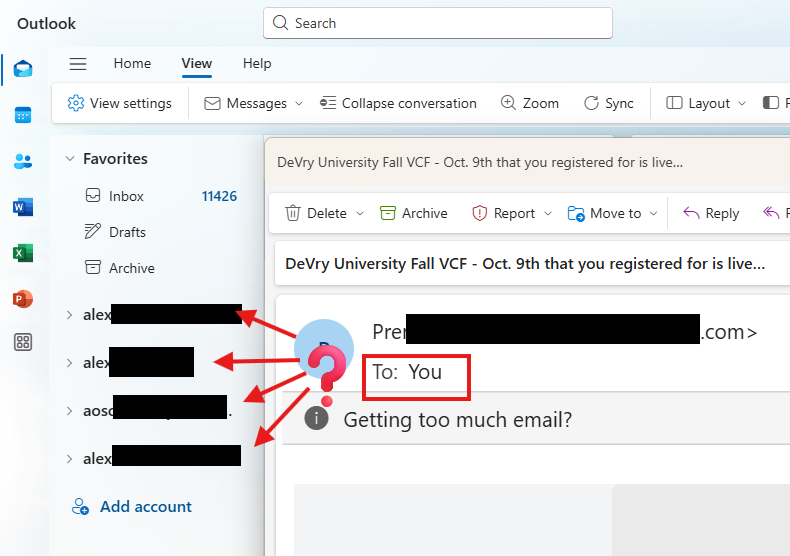Collapse the Favorites section
Viewport: 790px width, 556px height.
(x=70, y=159)
